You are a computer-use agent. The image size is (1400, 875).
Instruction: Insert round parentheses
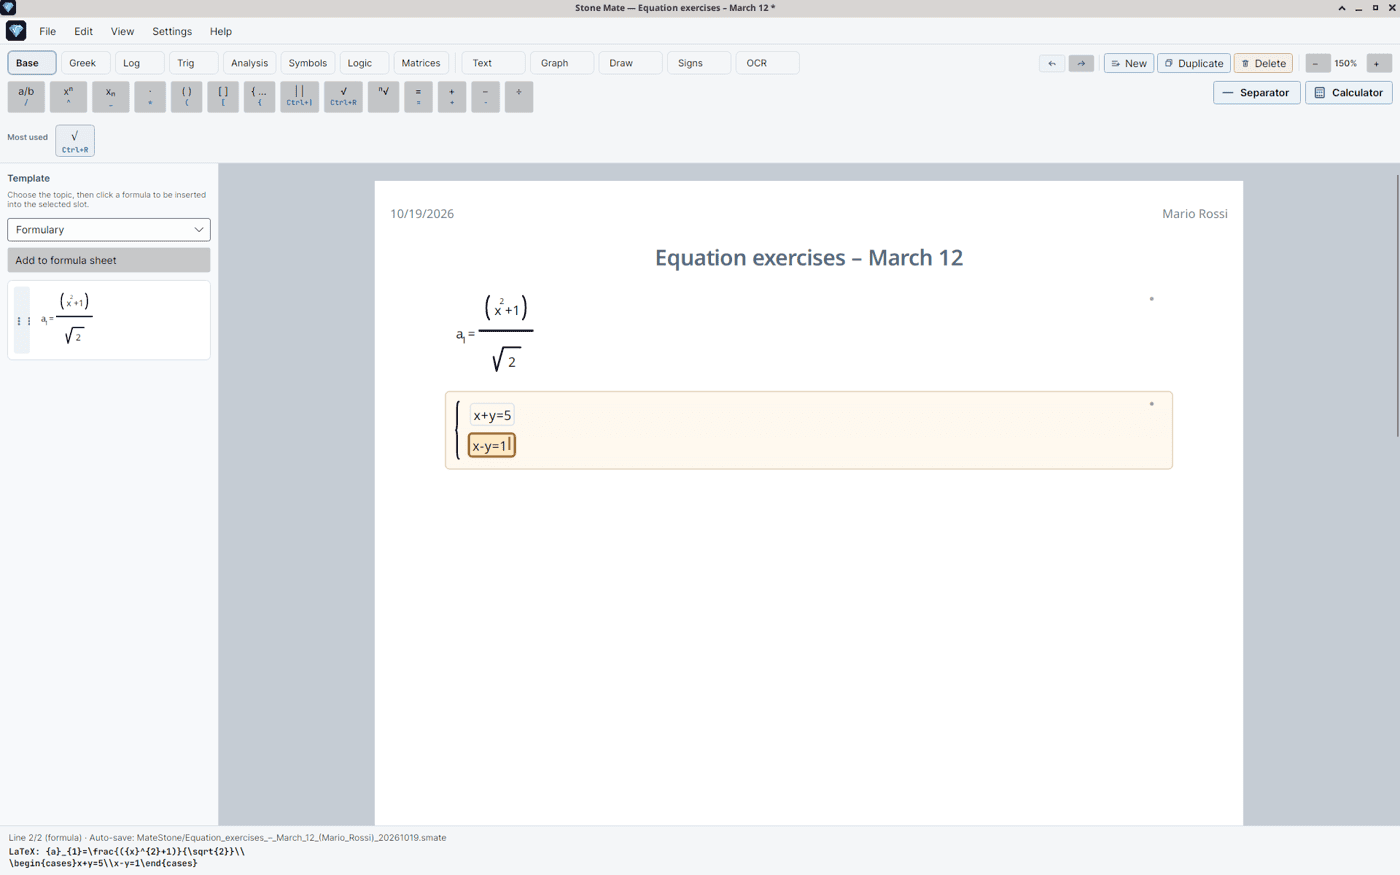point(186,96)
